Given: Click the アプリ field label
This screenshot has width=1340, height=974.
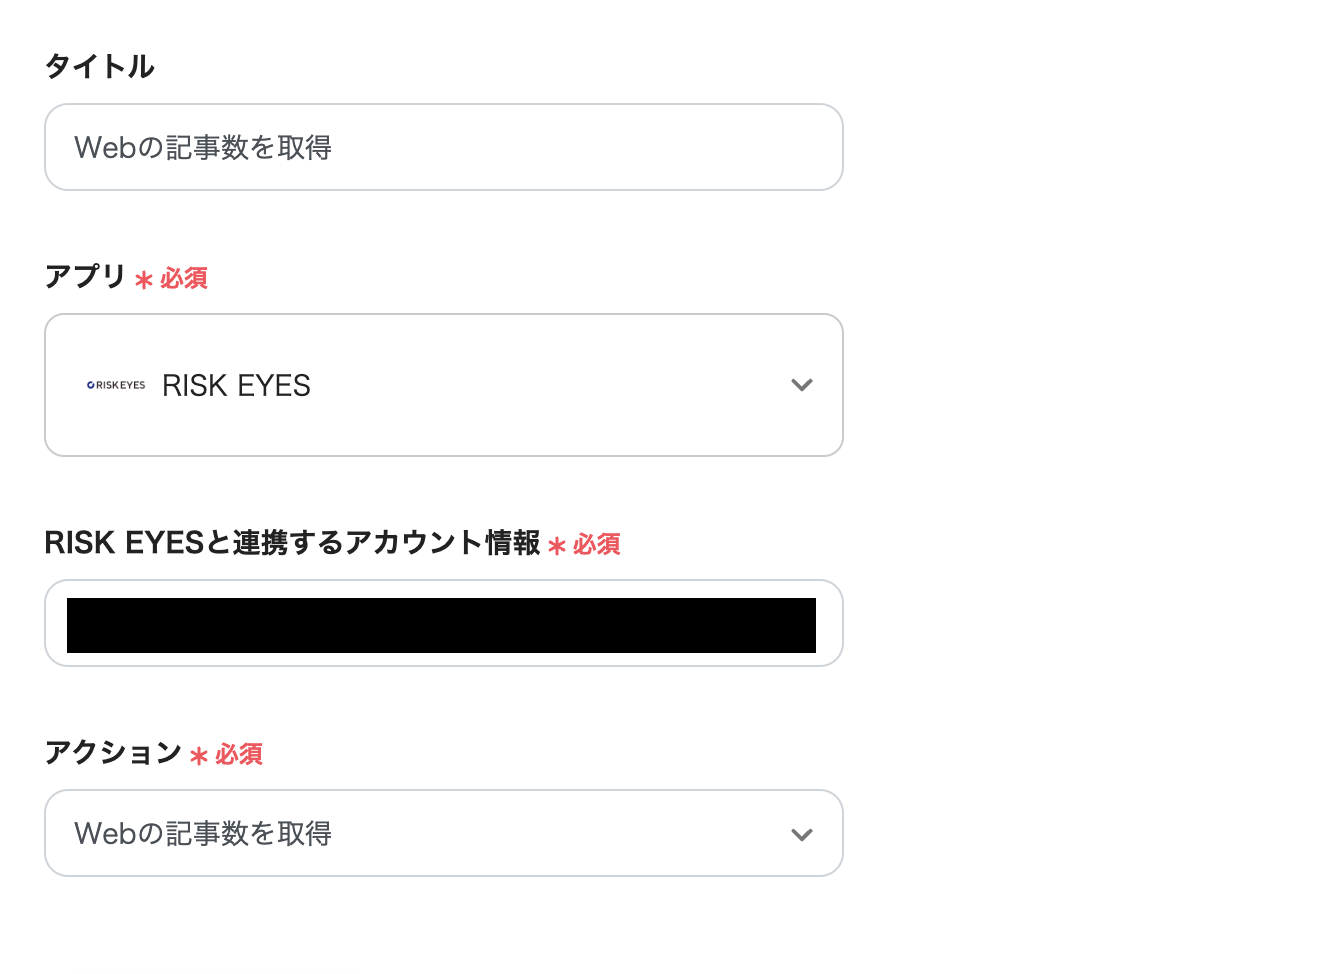Looking at the screenshot, I should [x=85, y=276].
